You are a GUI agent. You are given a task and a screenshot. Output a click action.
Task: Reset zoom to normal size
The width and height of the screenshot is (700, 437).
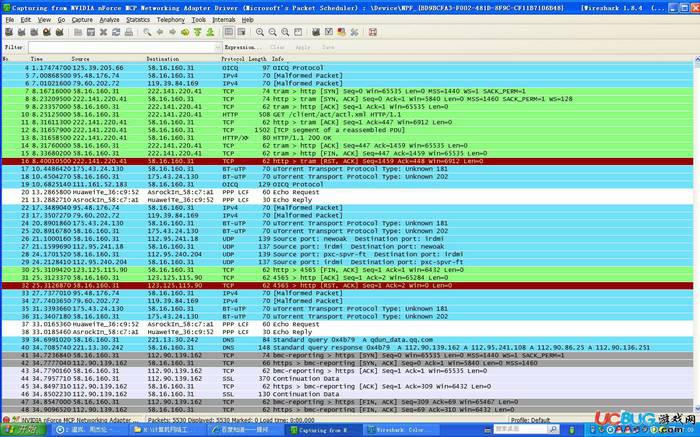pos(285,32)
